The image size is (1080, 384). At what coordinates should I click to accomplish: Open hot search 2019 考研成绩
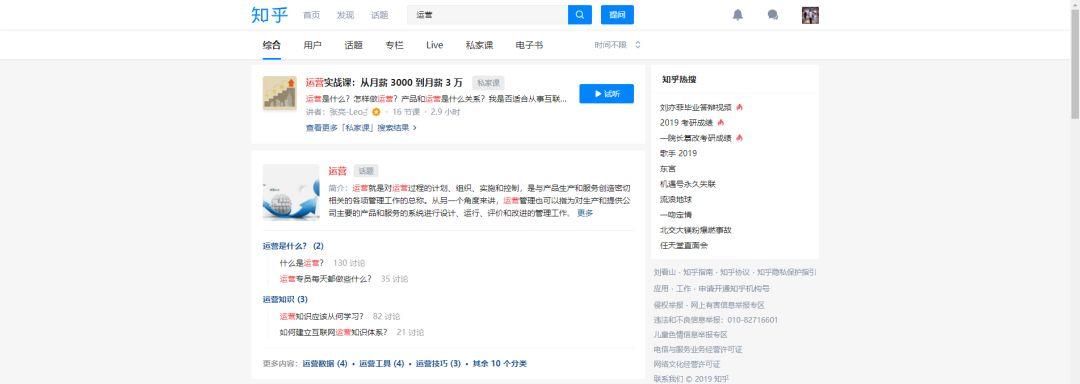(686, 122)
